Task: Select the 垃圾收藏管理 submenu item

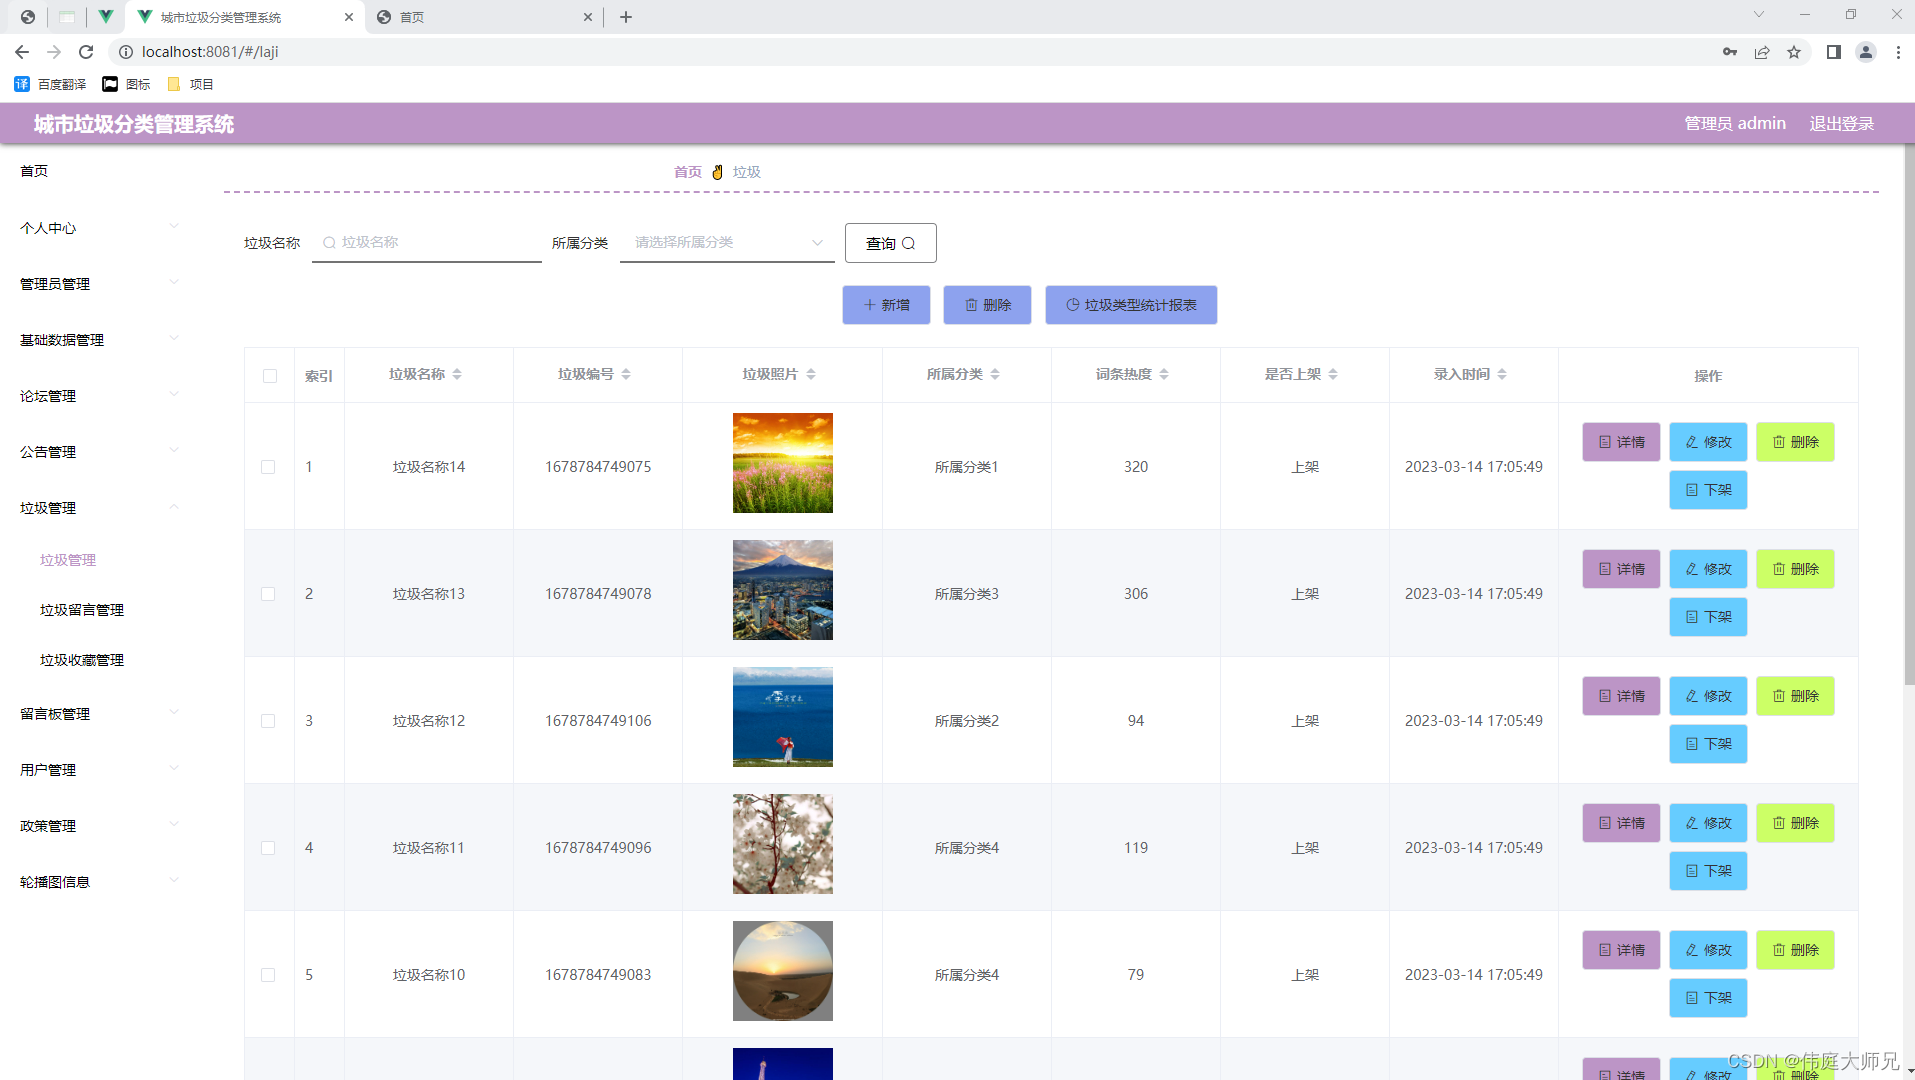Action: [x=82, y=660]
